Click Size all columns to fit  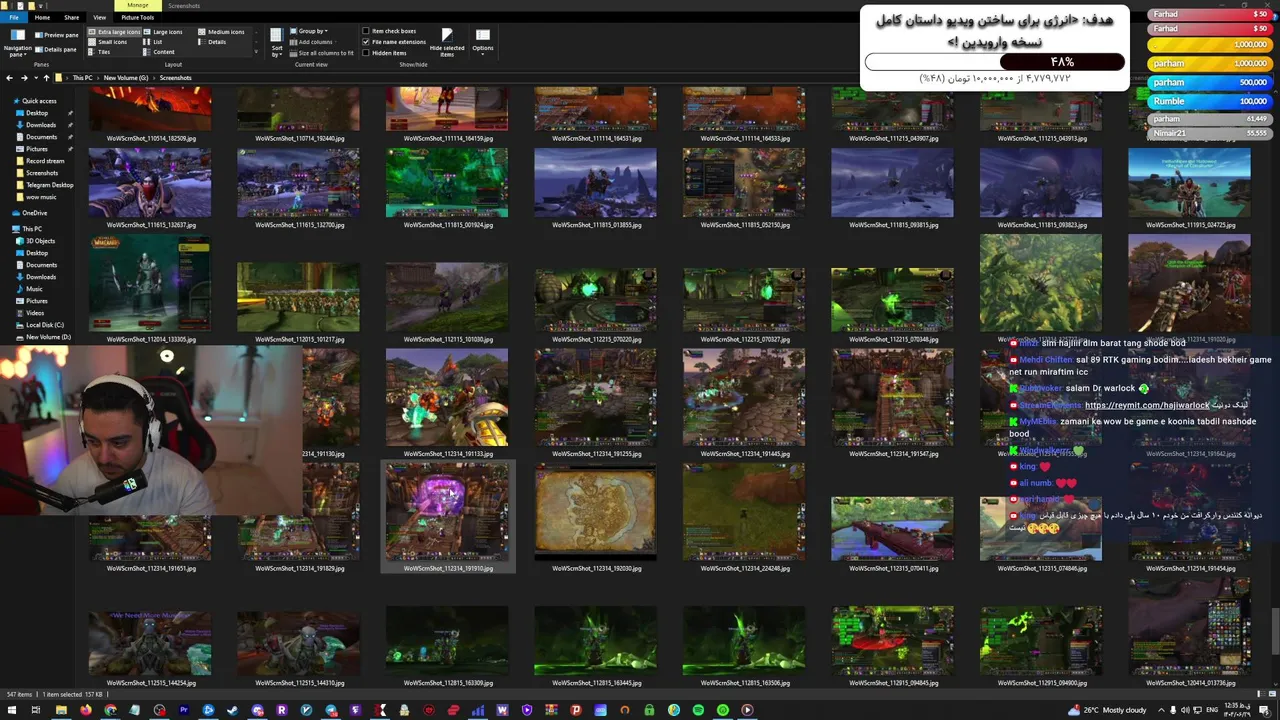tap(322, 53)
